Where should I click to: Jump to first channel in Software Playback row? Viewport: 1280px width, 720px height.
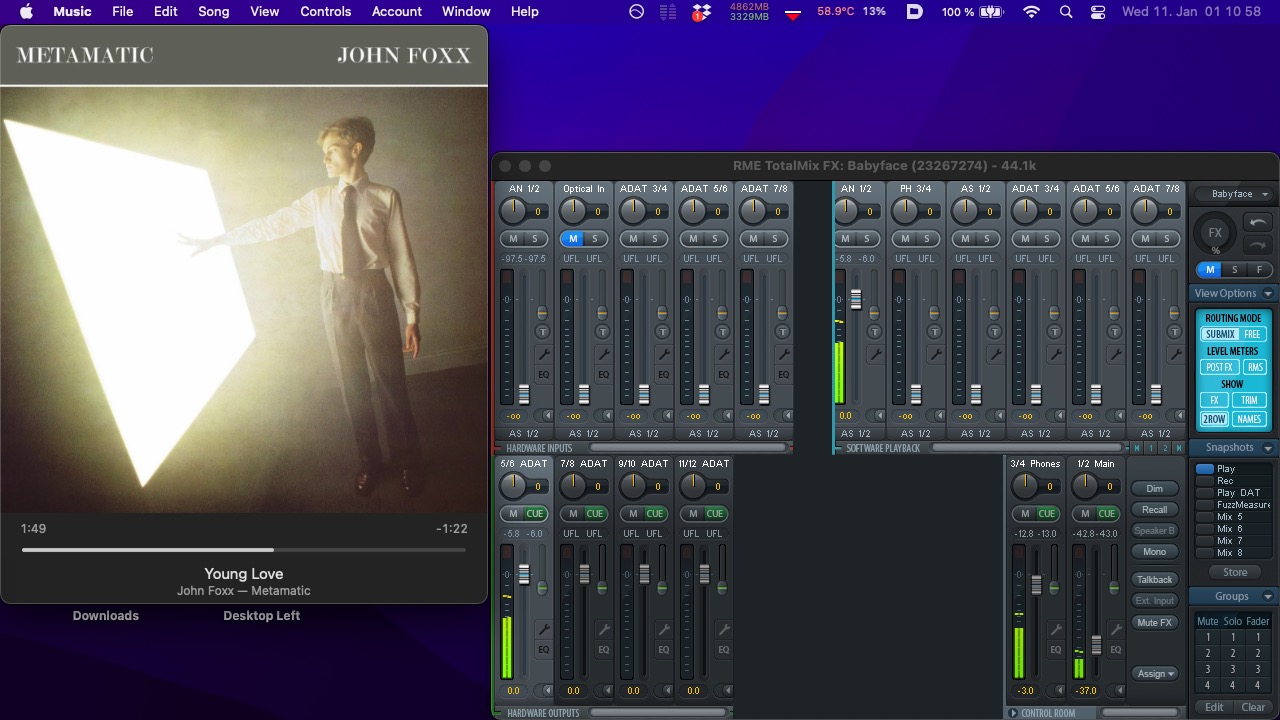pyautogui.click(x=1137, y=448)
